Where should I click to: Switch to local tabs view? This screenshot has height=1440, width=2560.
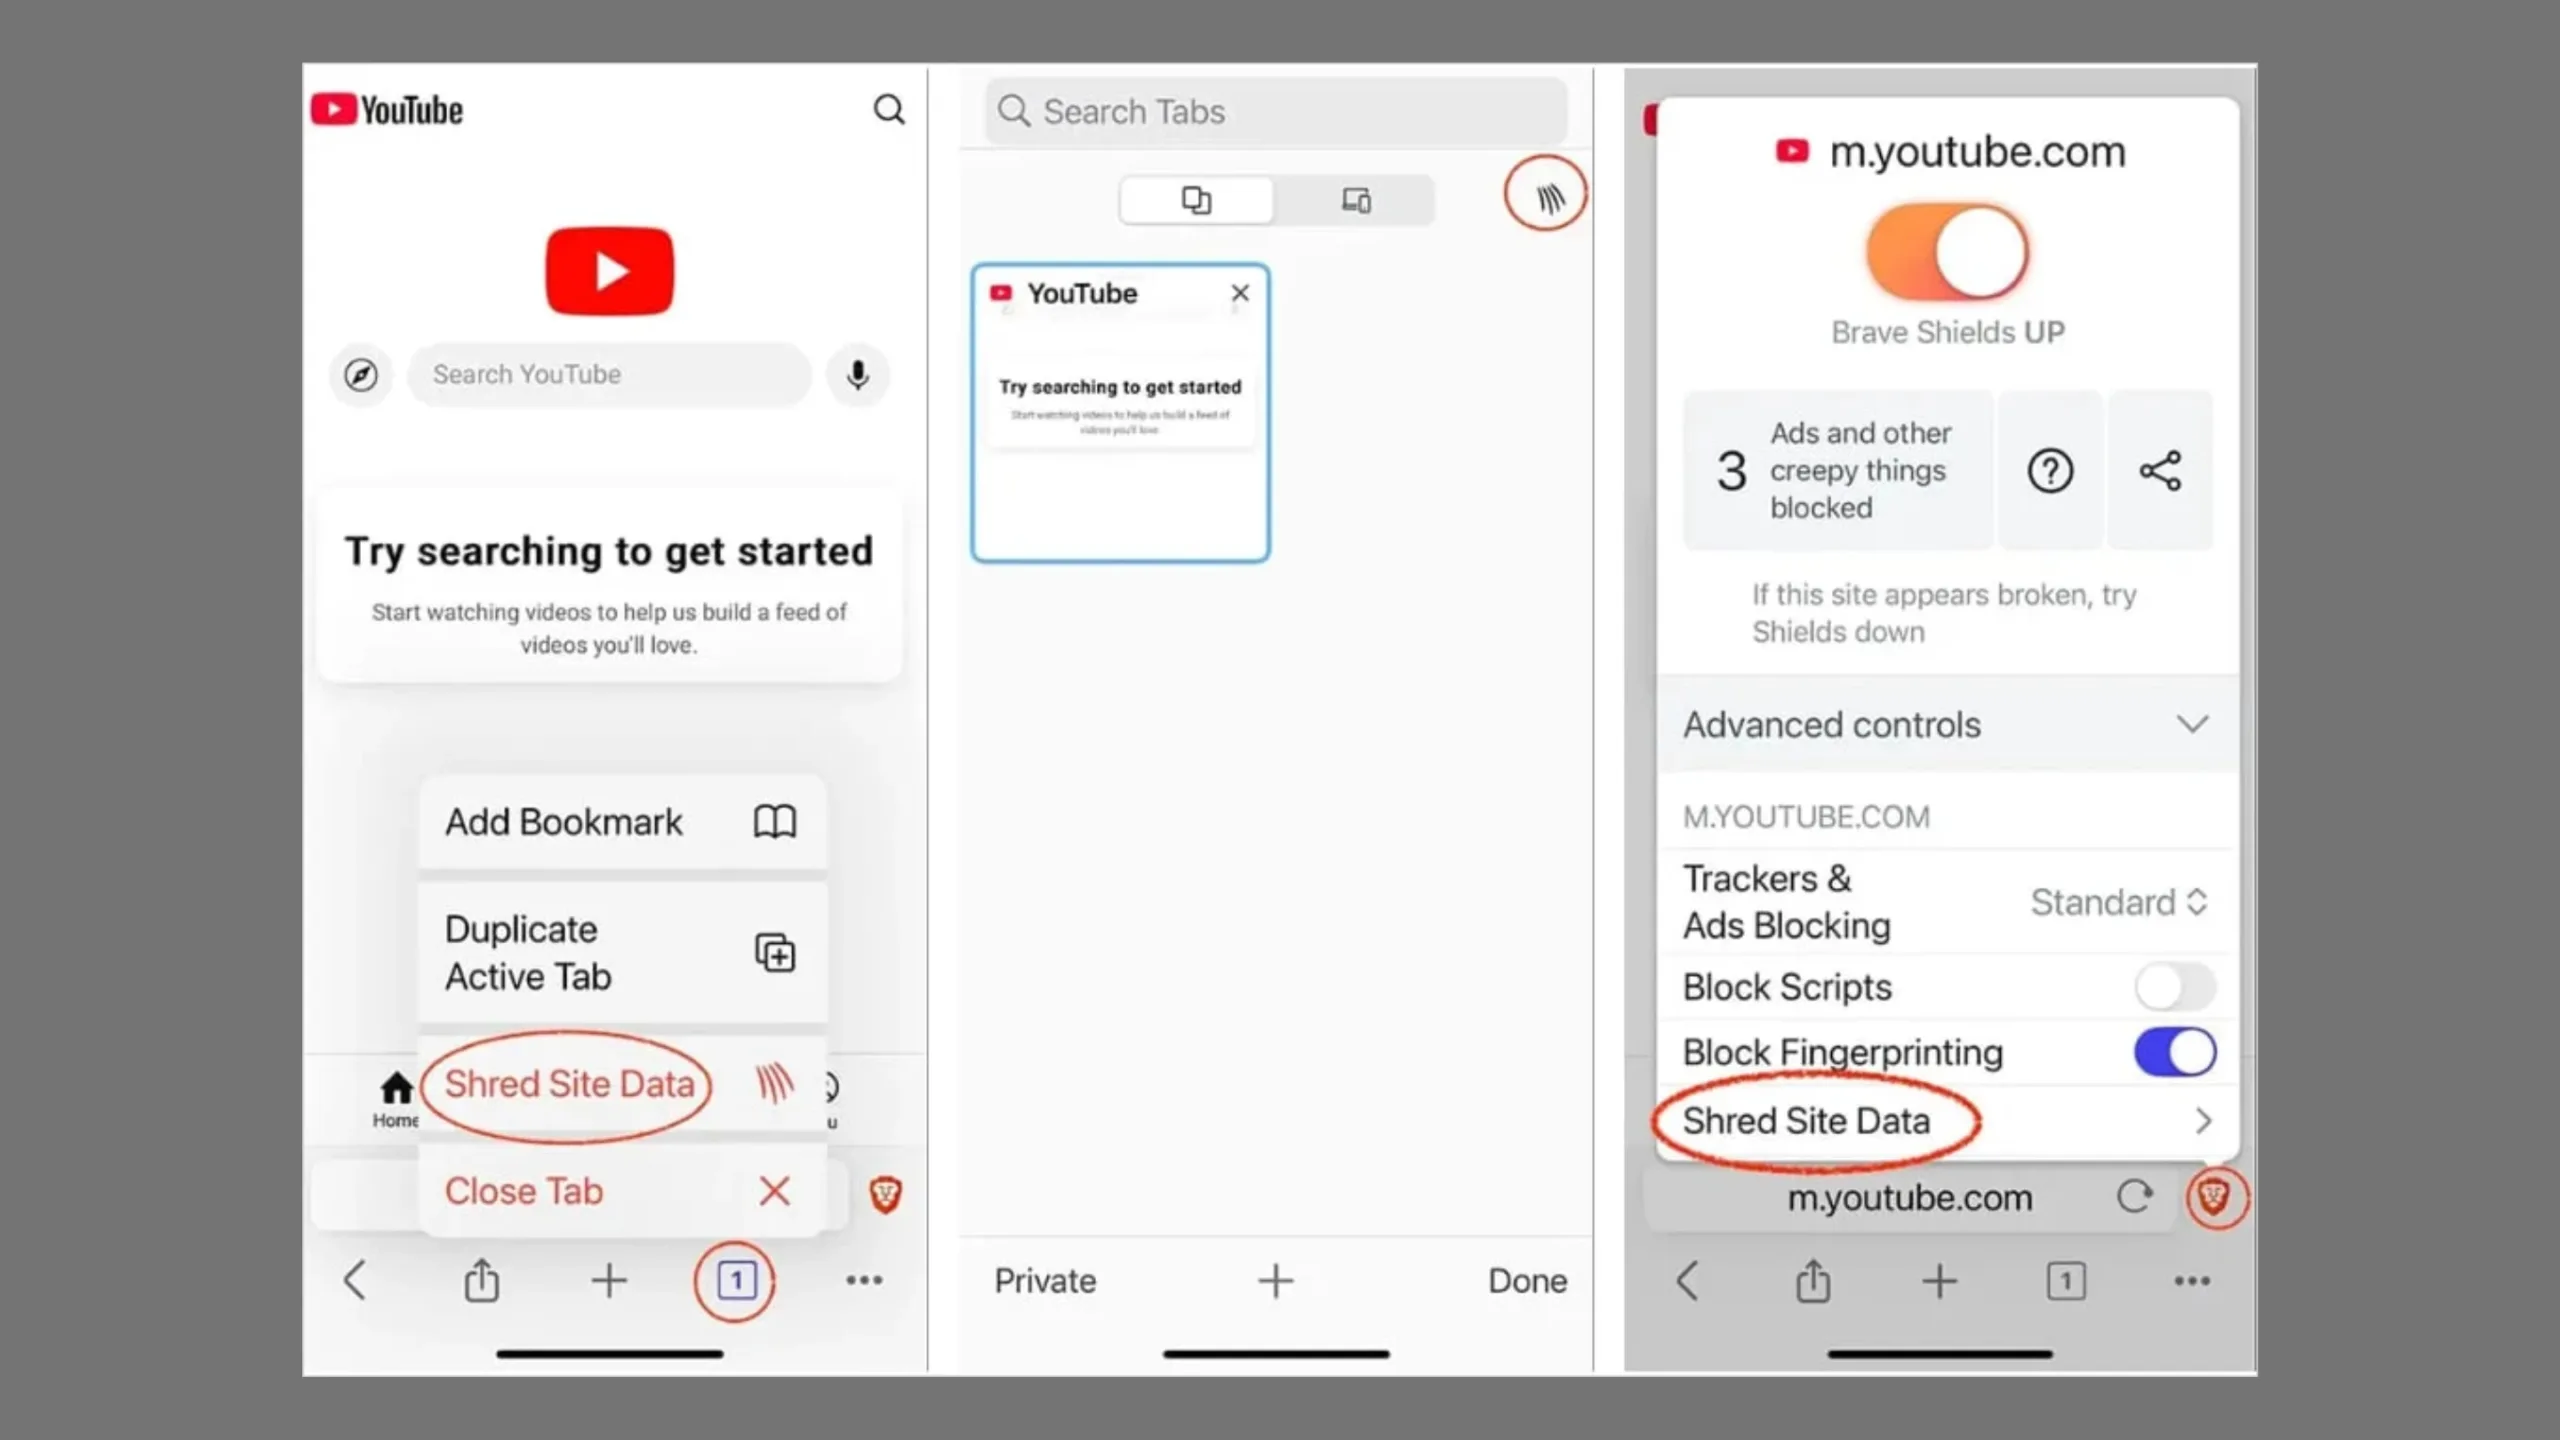coord(1197,200)
